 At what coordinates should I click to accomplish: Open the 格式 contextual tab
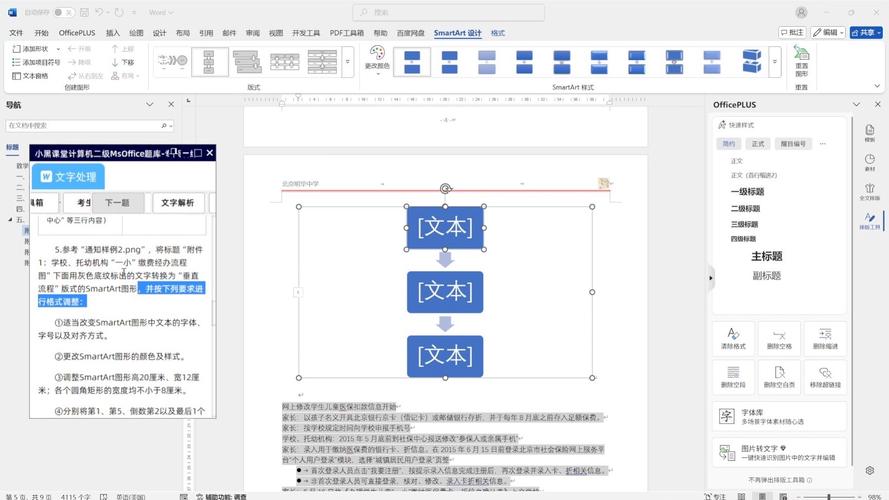[x=498, y=33]
